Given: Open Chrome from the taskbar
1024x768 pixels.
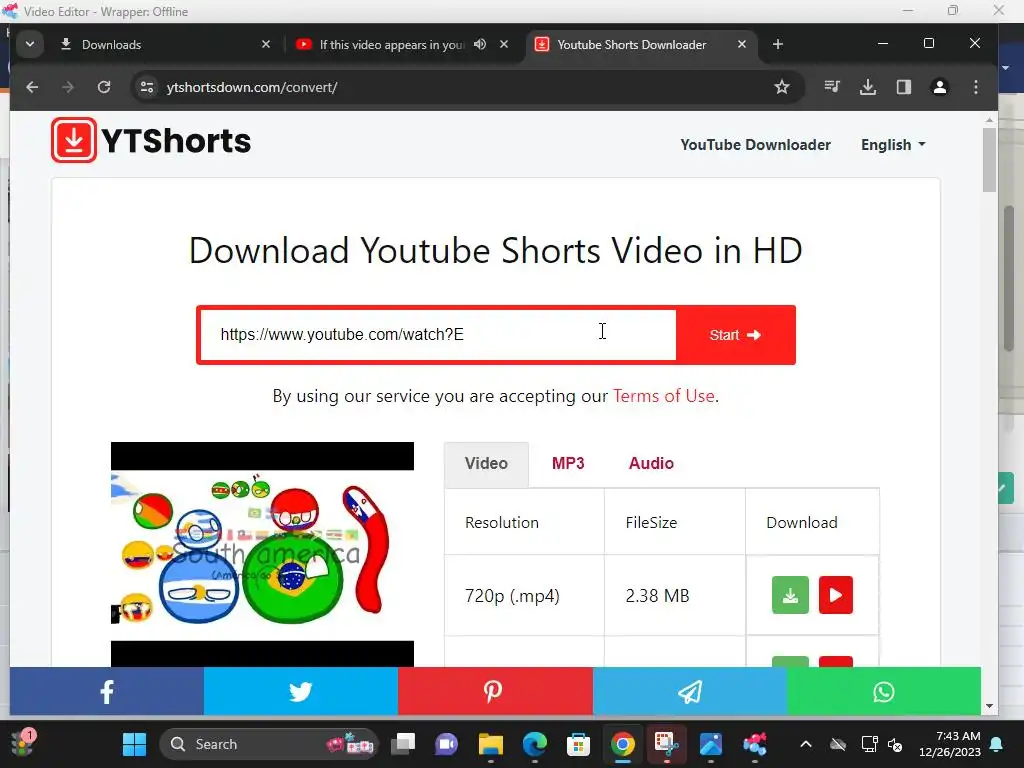Looking at the screenshot, I should pyautogui.click(x=622, y=744).
